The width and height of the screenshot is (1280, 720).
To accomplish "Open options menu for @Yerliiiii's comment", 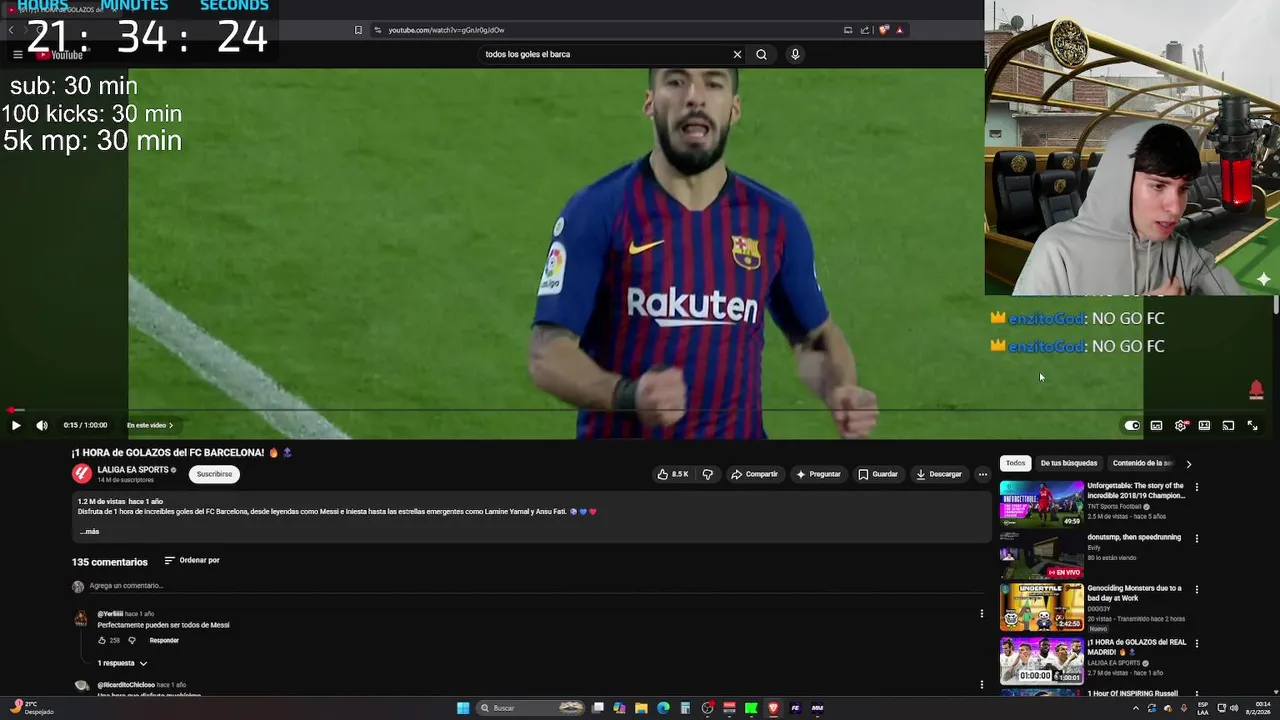I will [x=982, y=614].
